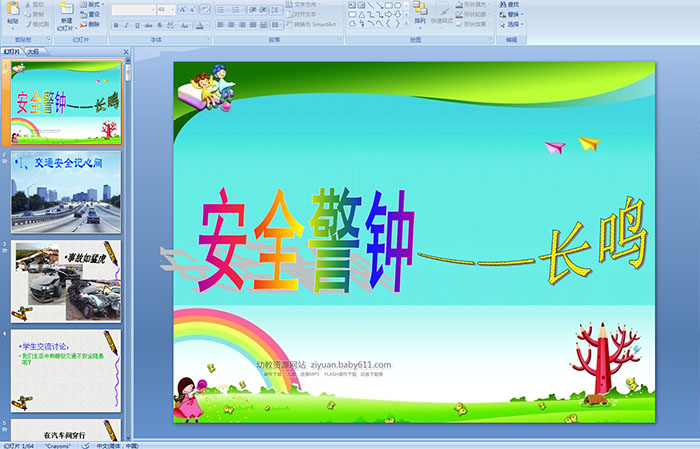Open the font name dropdown
Viewport: 700px width, 449px height.
(153, 9)
